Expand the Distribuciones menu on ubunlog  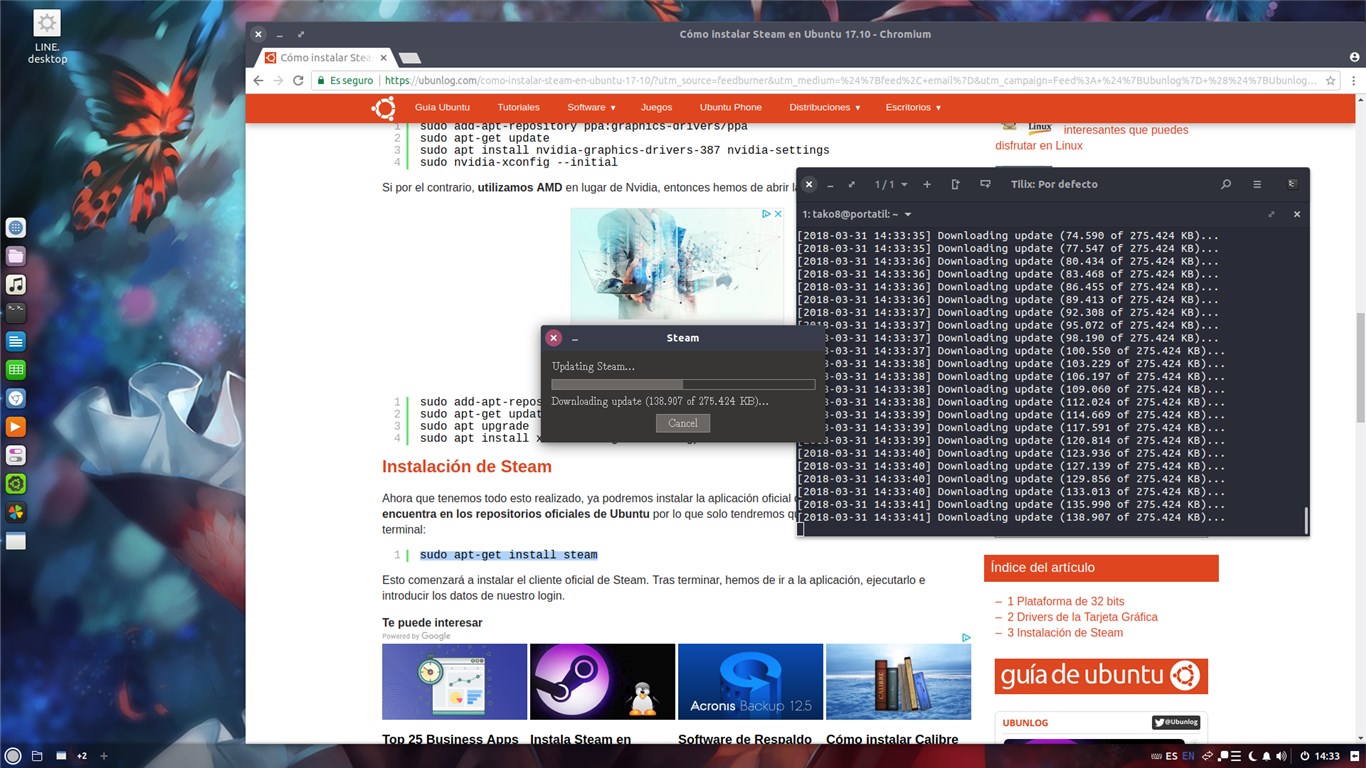pos(825,107)
